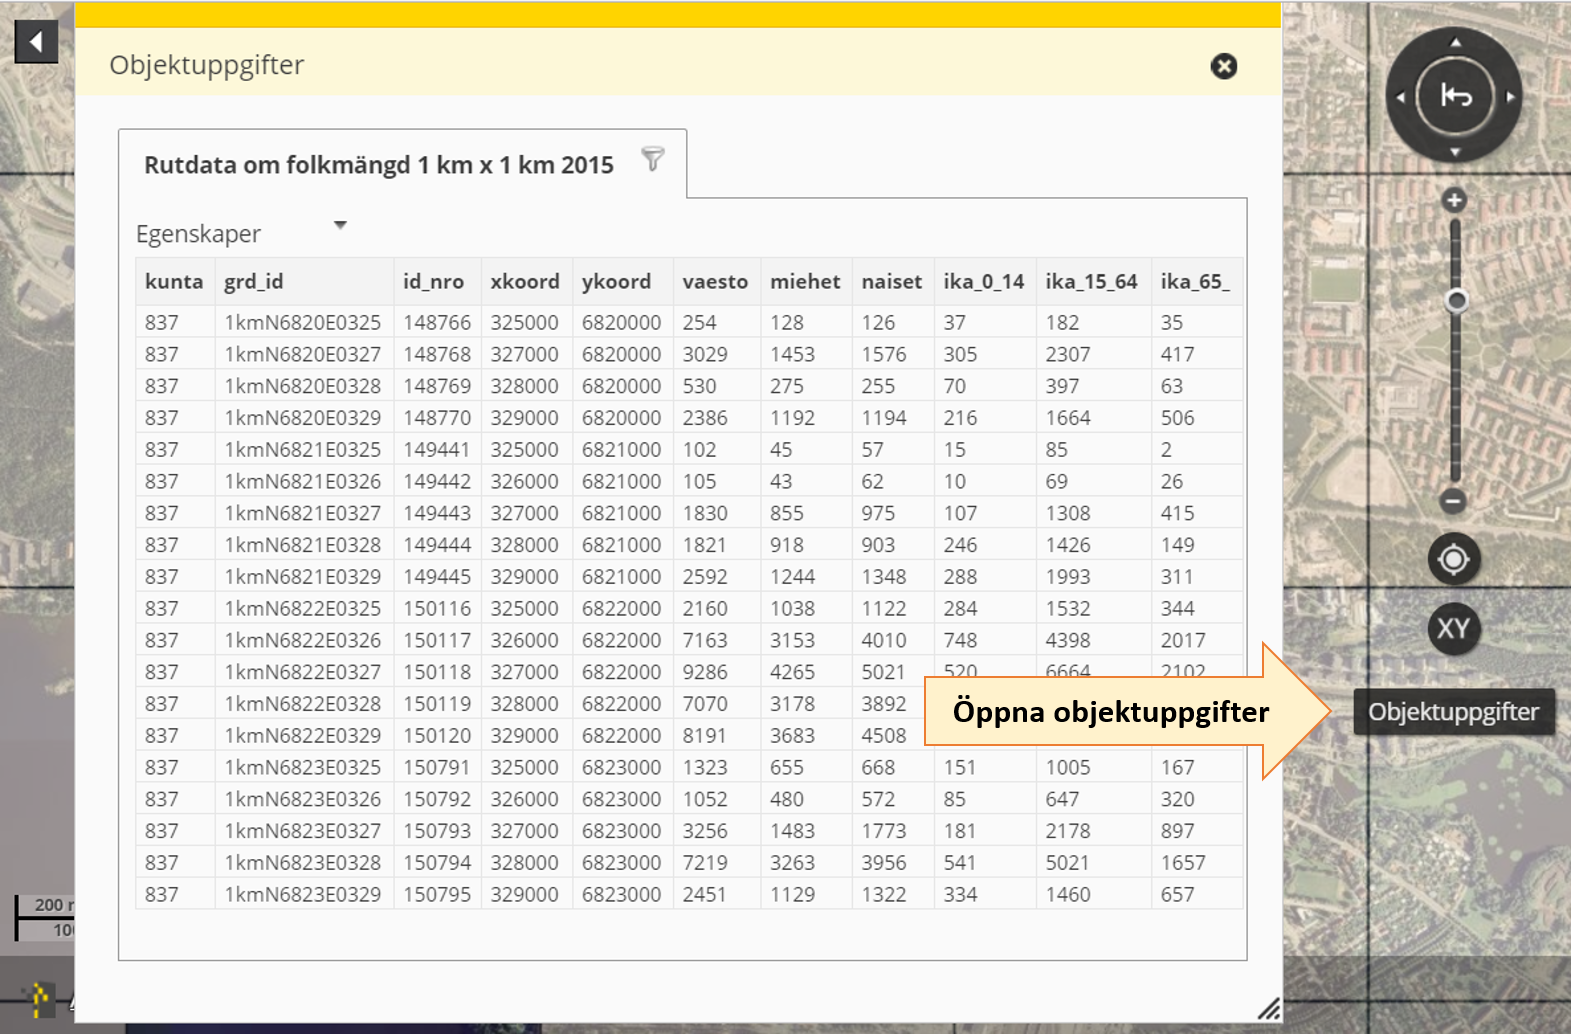Close the Objektuppgifter dialog

coord(1224,66)
